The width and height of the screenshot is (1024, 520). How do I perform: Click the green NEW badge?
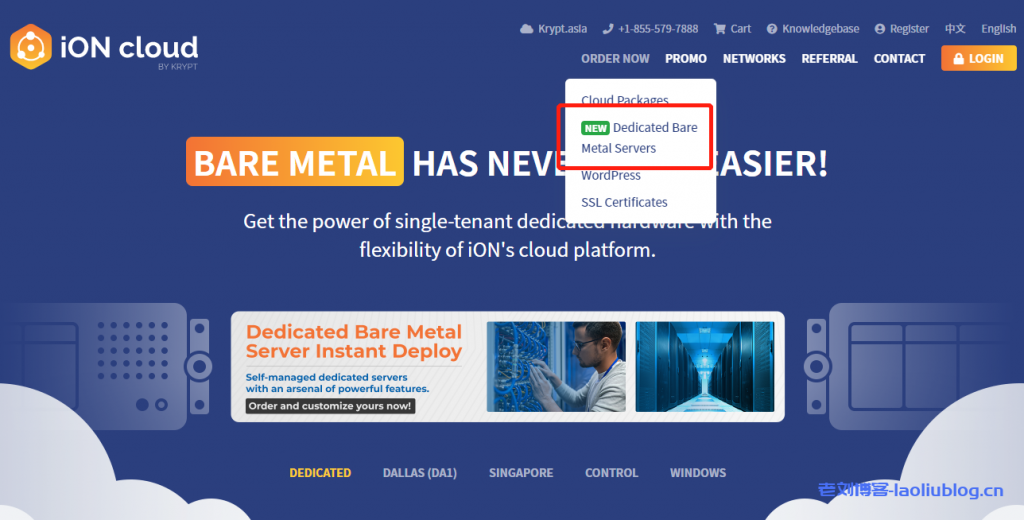coord(596,128)
